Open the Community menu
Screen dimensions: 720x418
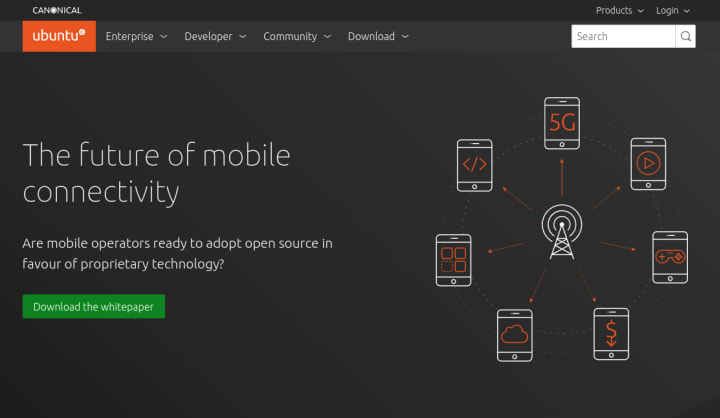[x=297, y=36]
